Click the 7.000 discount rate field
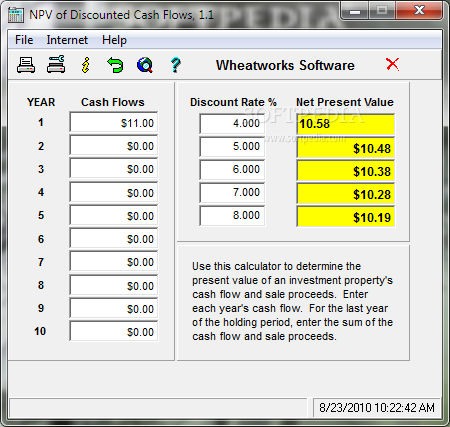This screenshot has width=450, height=427. [x=232, y=193]
